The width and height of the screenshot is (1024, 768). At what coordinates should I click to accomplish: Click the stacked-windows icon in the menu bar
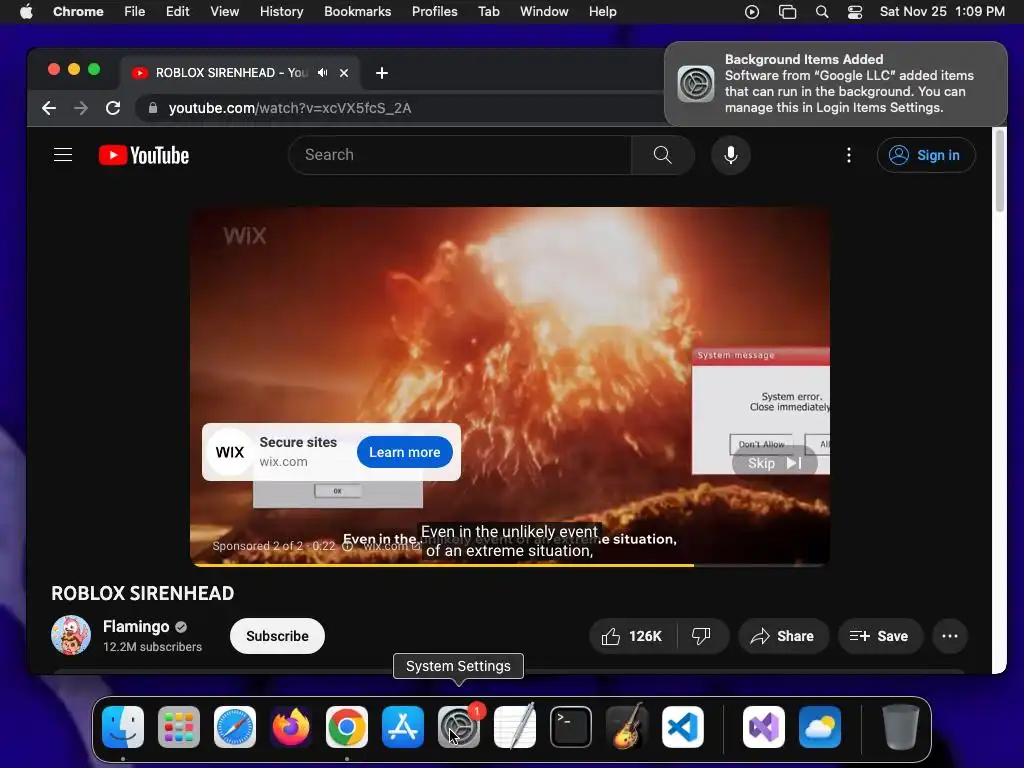tap(788, 12)
